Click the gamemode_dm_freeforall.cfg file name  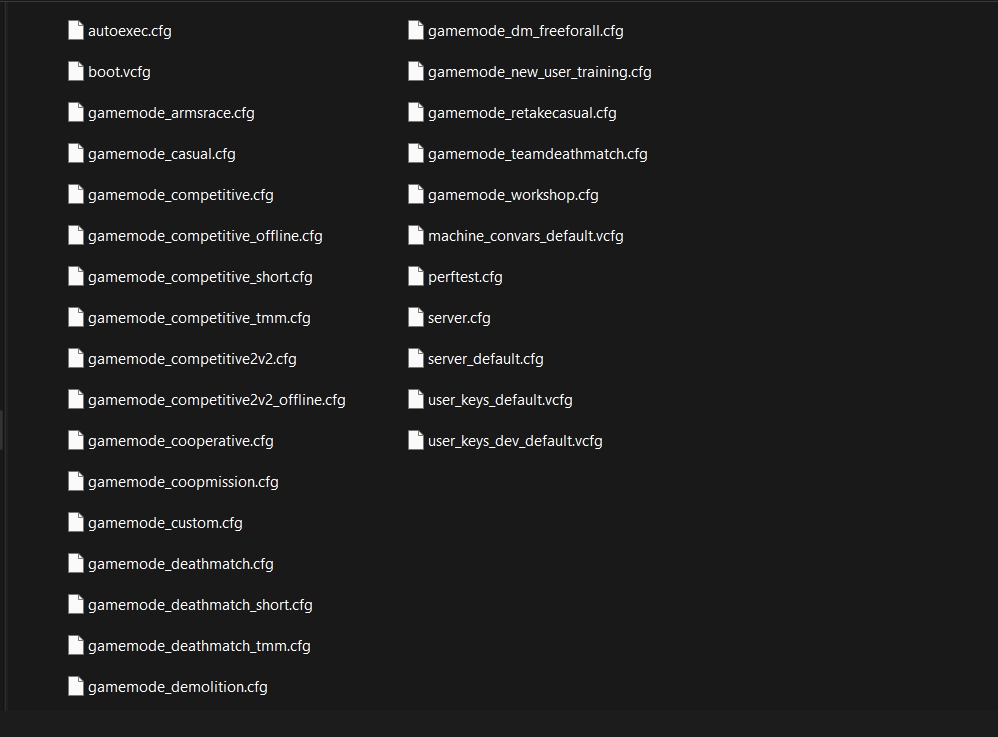click(525, 31)
